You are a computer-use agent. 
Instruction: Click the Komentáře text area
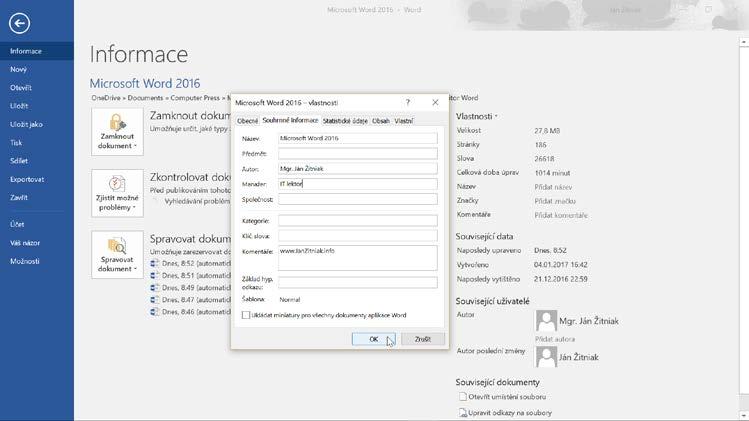point(358,258)
